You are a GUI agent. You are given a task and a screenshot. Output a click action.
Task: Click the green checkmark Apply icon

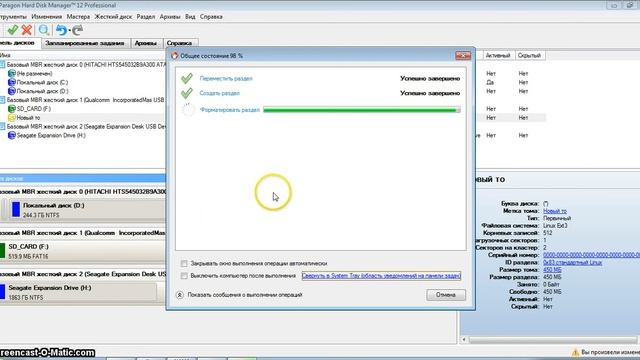(13, 30)
